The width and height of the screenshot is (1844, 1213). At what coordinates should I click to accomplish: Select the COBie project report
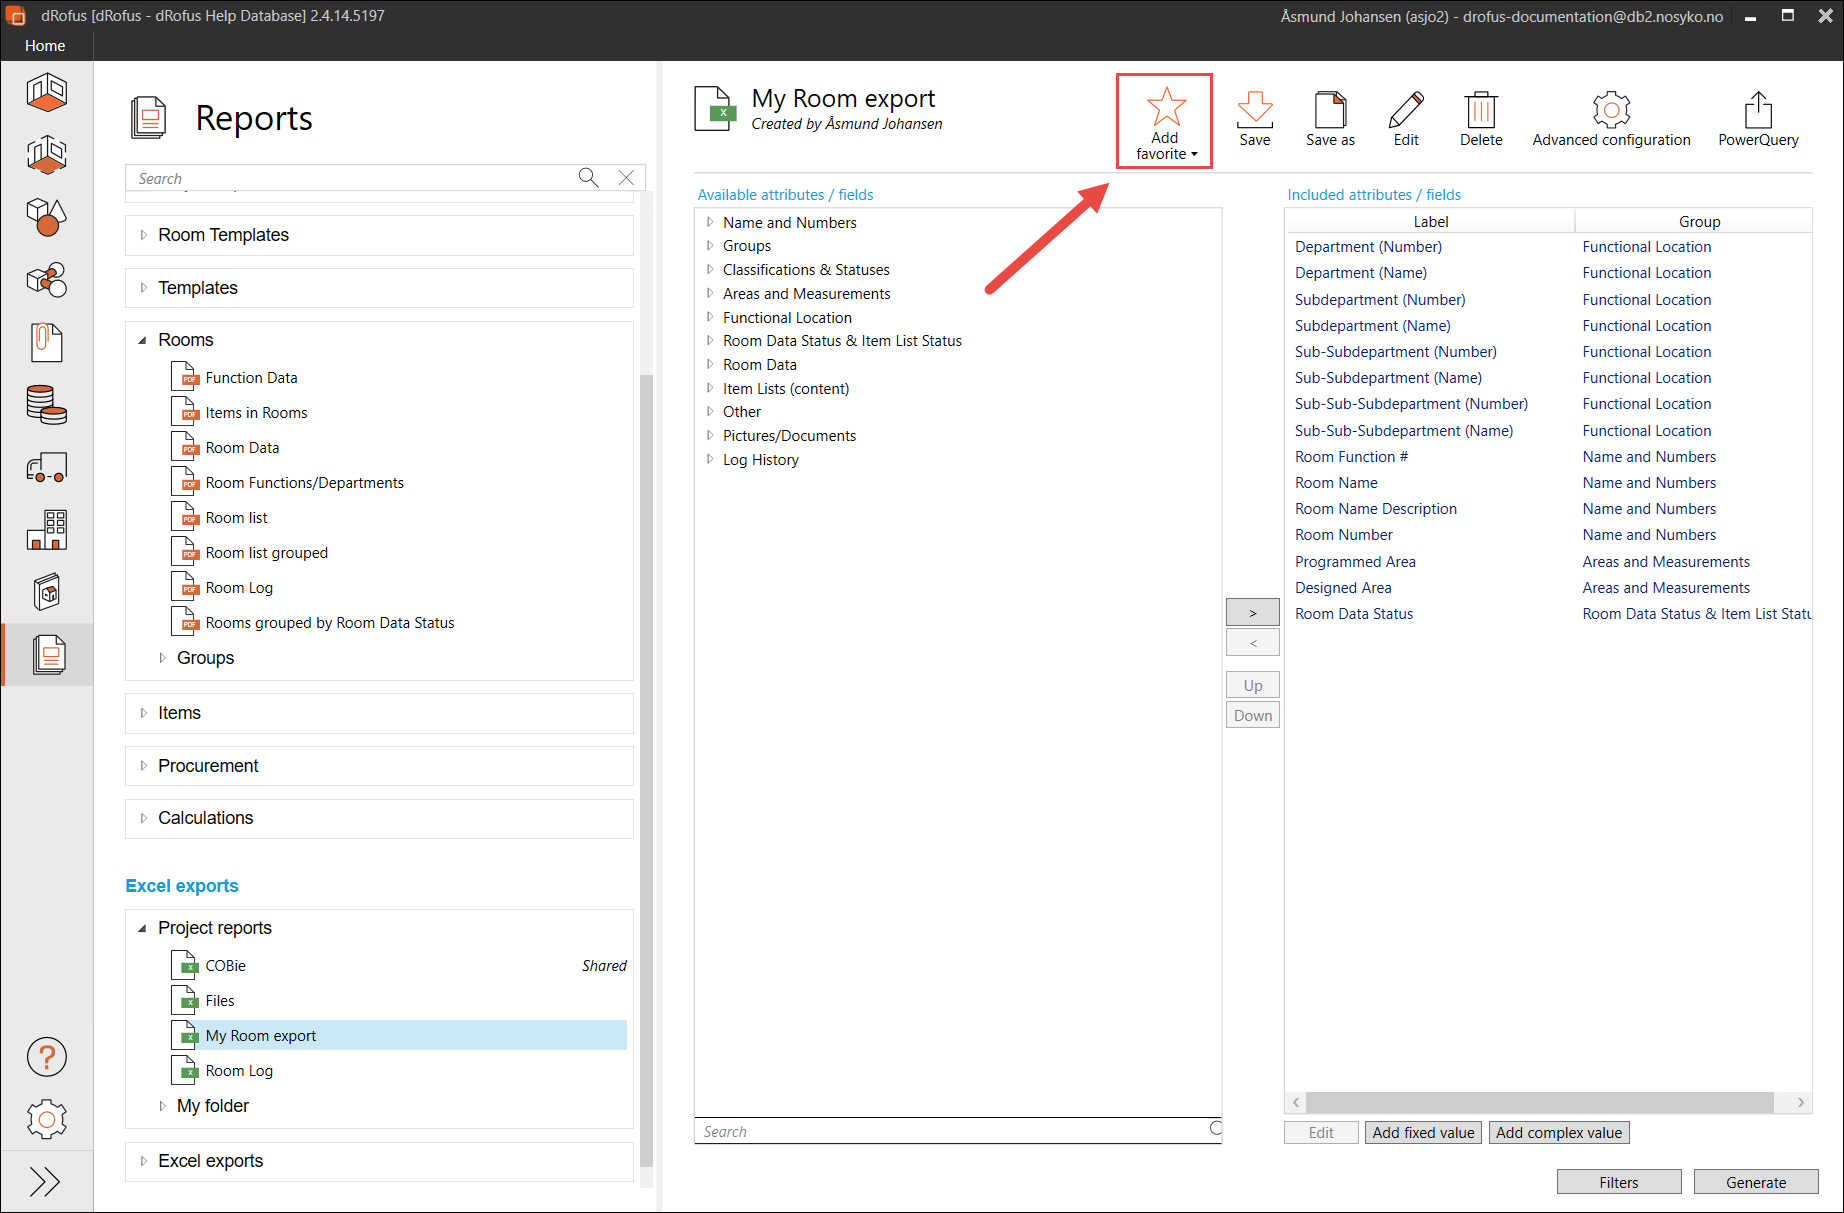226,966
